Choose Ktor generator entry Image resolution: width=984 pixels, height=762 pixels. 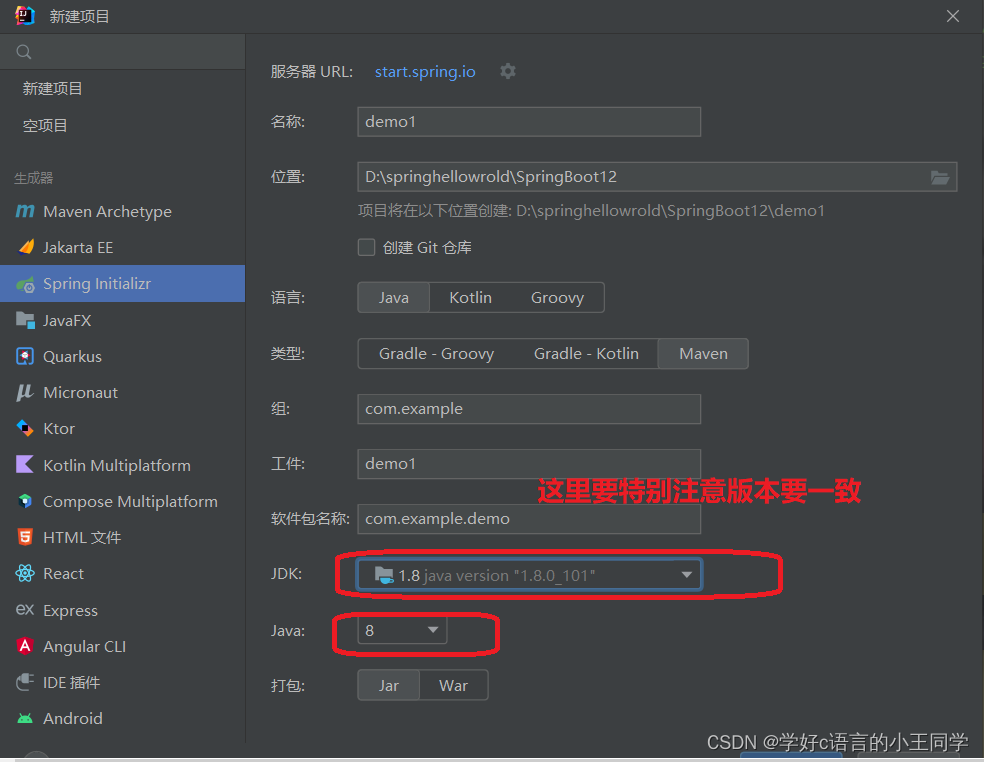pyautogui.click(x=122, y=429)
